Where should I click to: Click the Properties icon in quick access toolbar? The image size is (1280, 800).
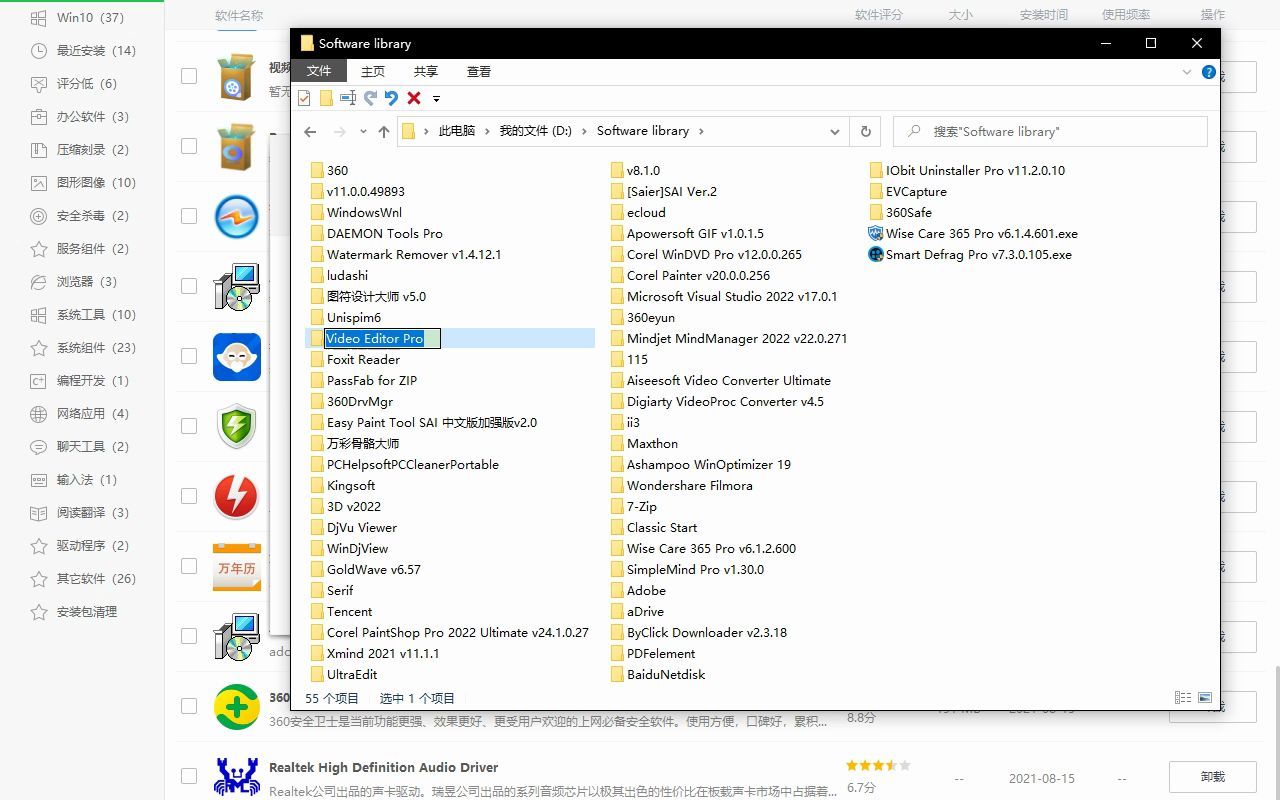(304, 98)
